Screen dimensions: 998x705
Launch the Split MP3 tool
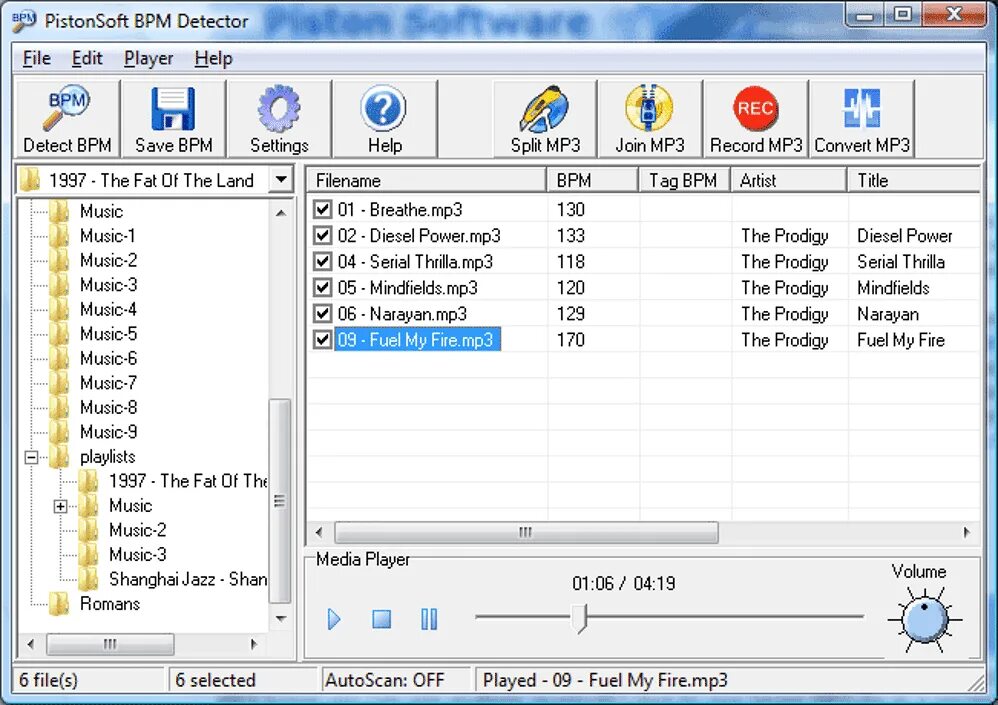click(544, 117)
